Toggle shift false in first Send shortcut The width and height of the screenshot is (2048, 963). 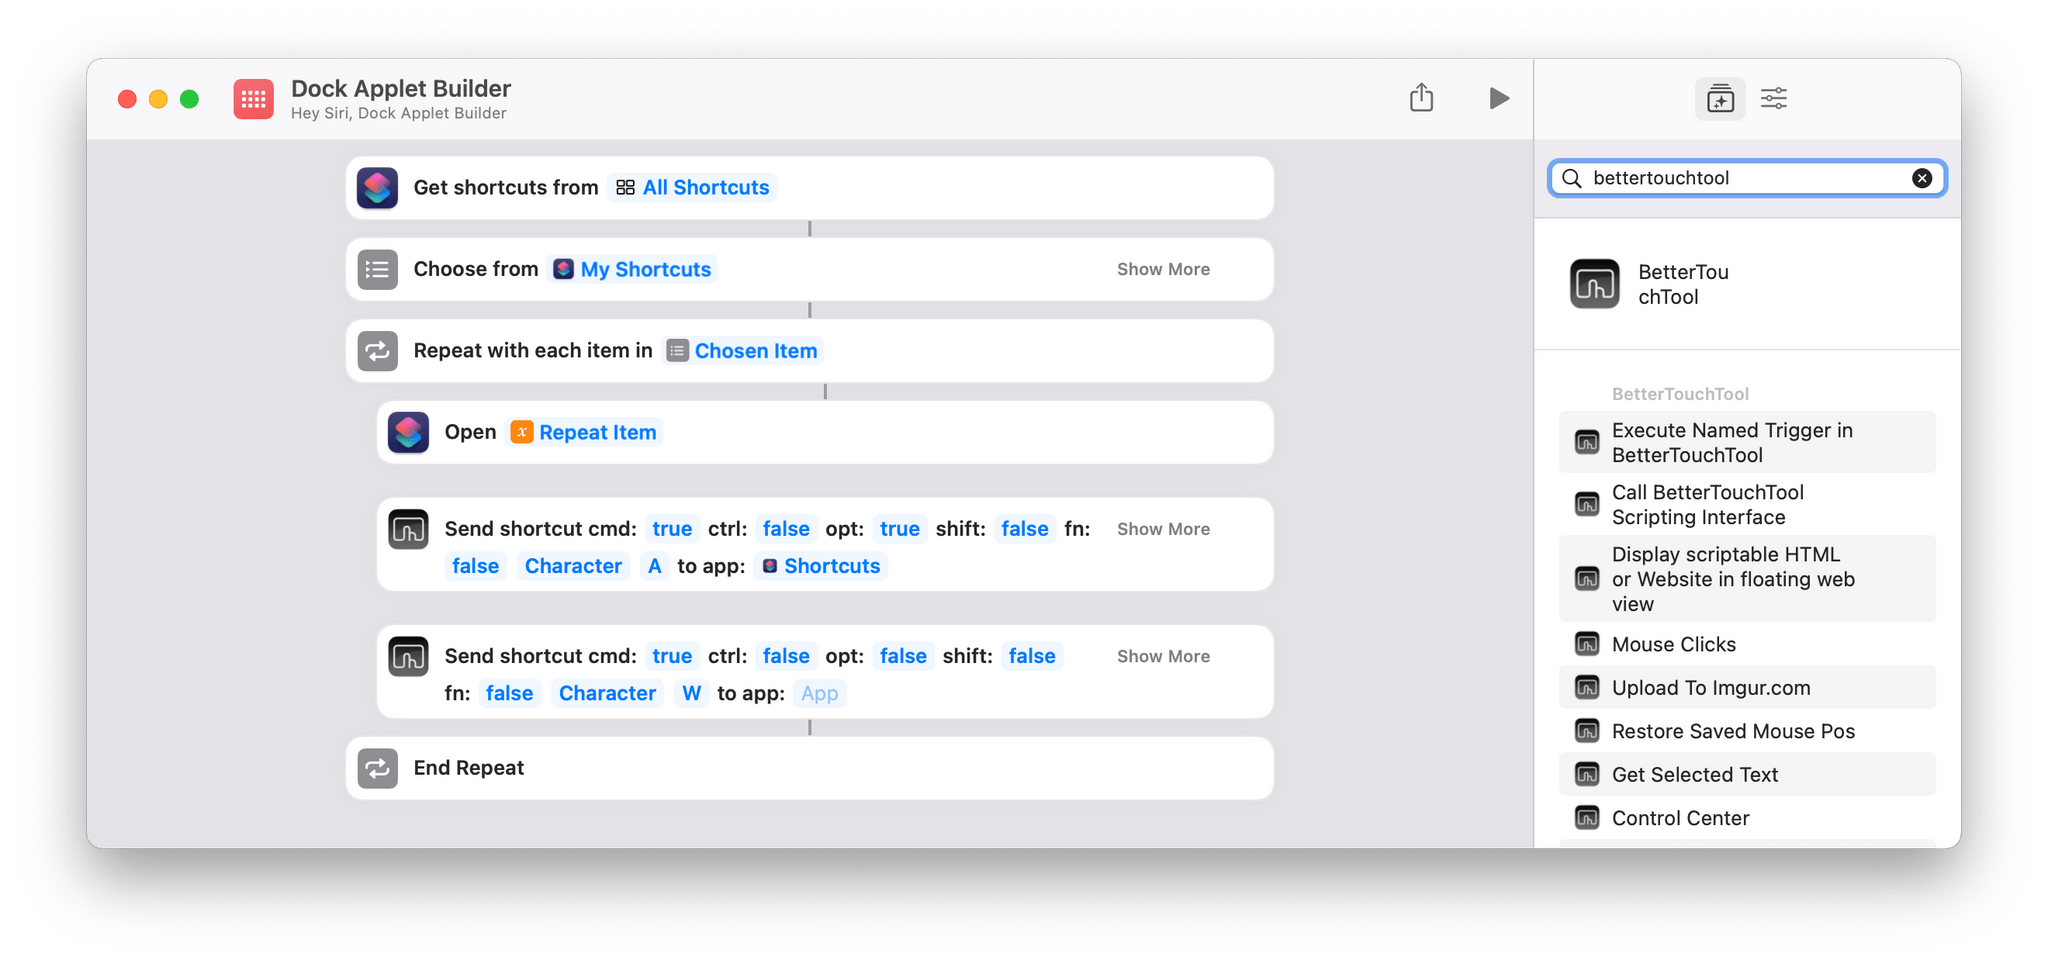(1025, 529)
